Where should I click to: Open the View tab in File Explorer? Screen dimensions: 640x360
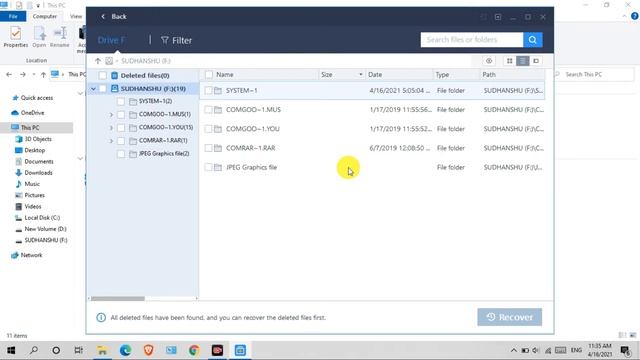(x=76, y=16)
